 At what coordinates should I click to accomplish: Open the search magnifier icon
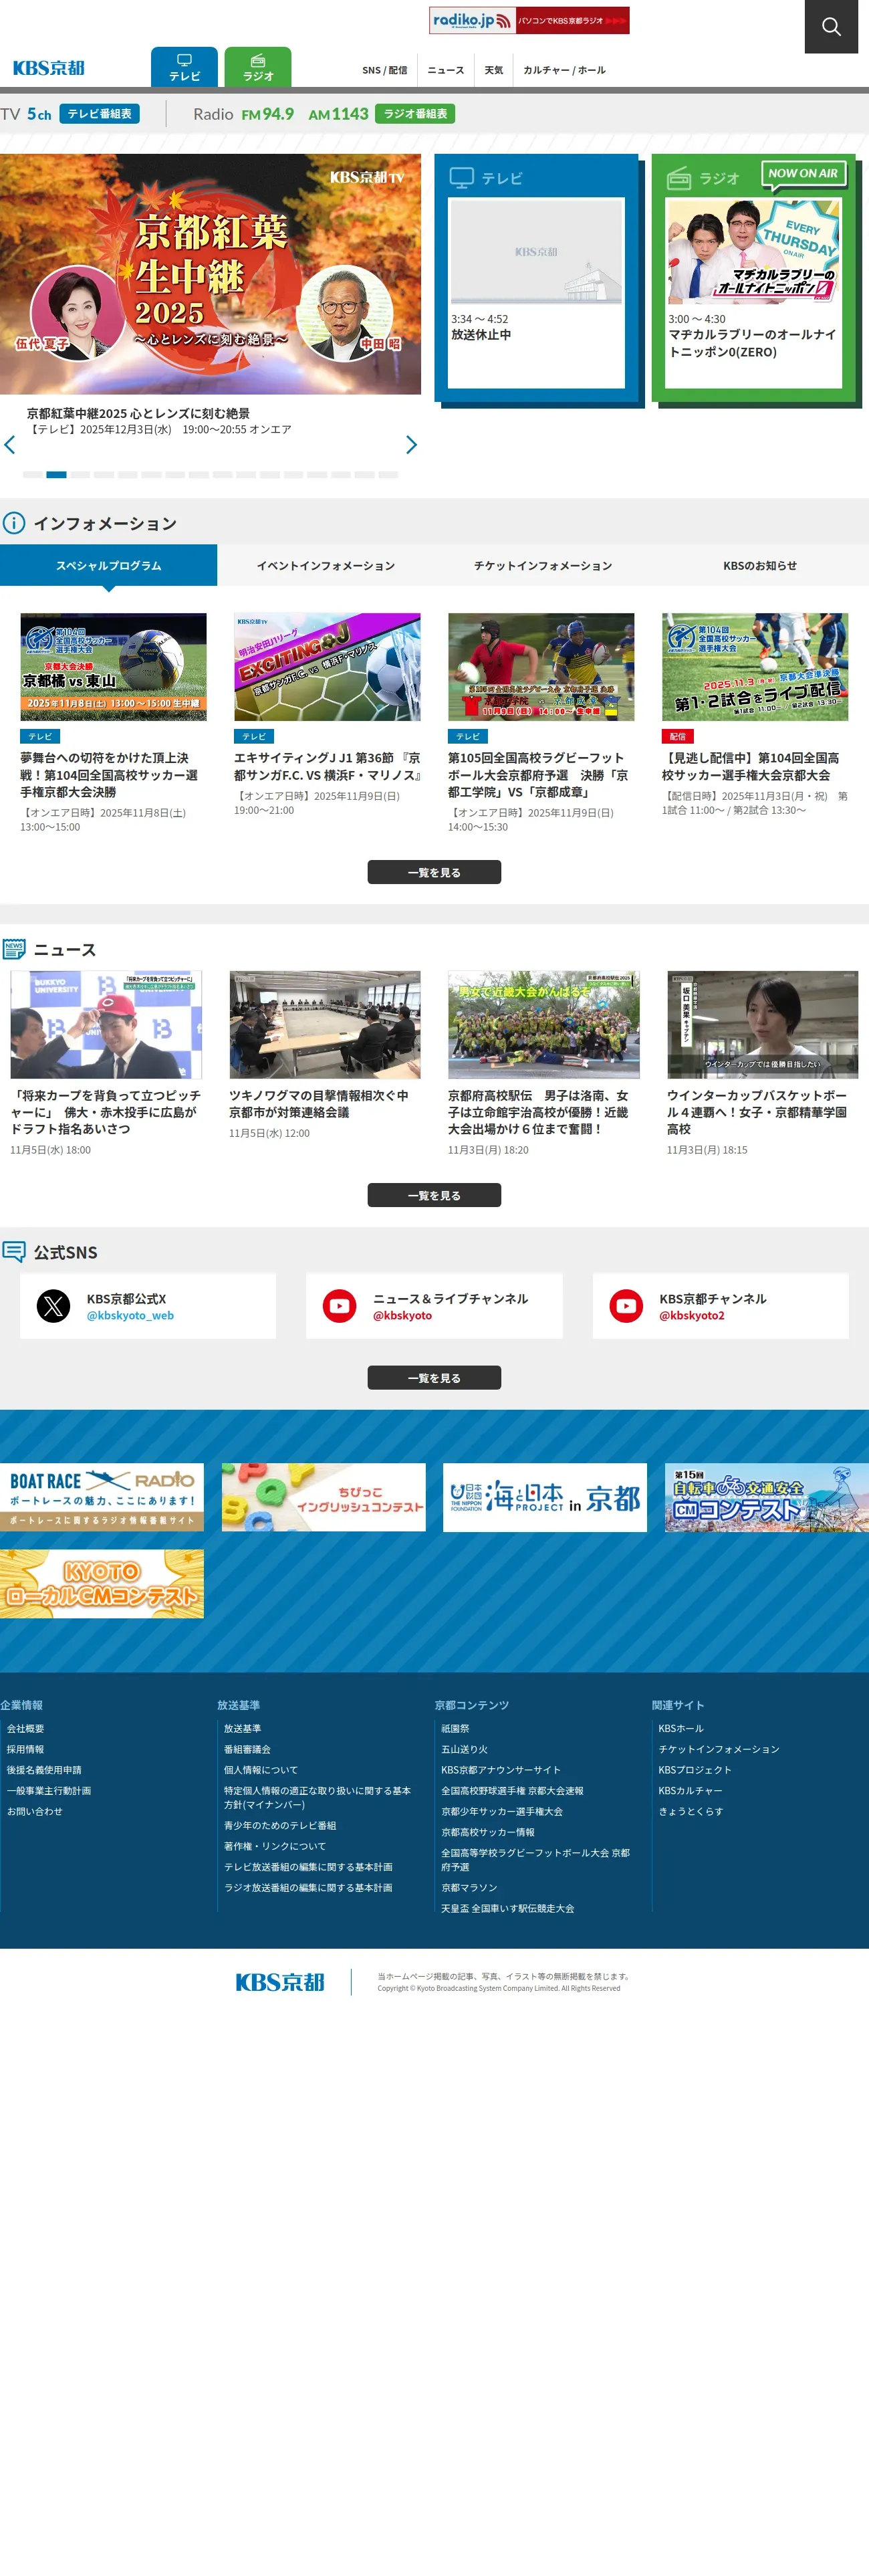click(x=831, y=26)
